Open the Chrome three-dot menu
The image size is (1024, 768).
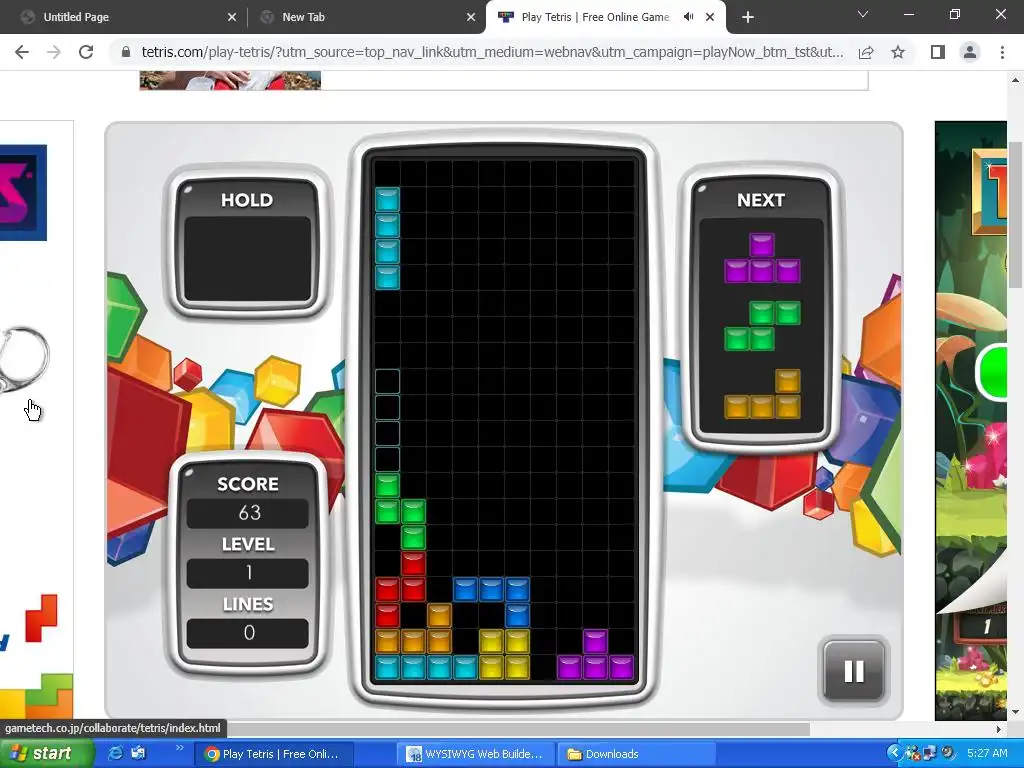[1002, 52]
